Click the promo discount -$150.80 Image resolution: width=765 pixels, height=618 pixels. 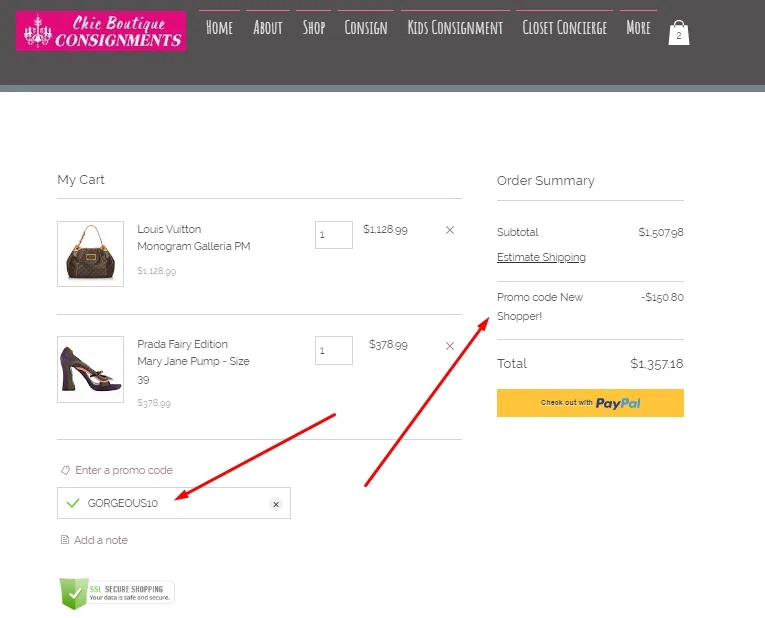[x=662, y=297]
